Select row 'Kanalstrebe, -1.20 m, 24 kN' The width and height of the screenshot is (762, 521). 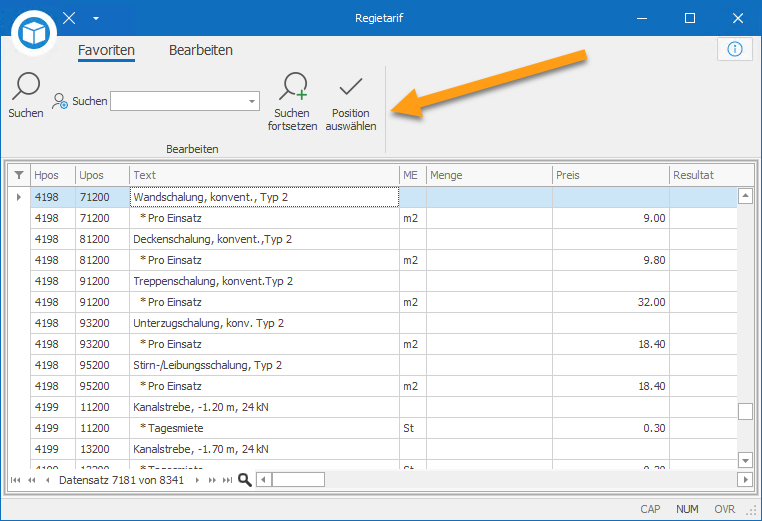(384, 407)
